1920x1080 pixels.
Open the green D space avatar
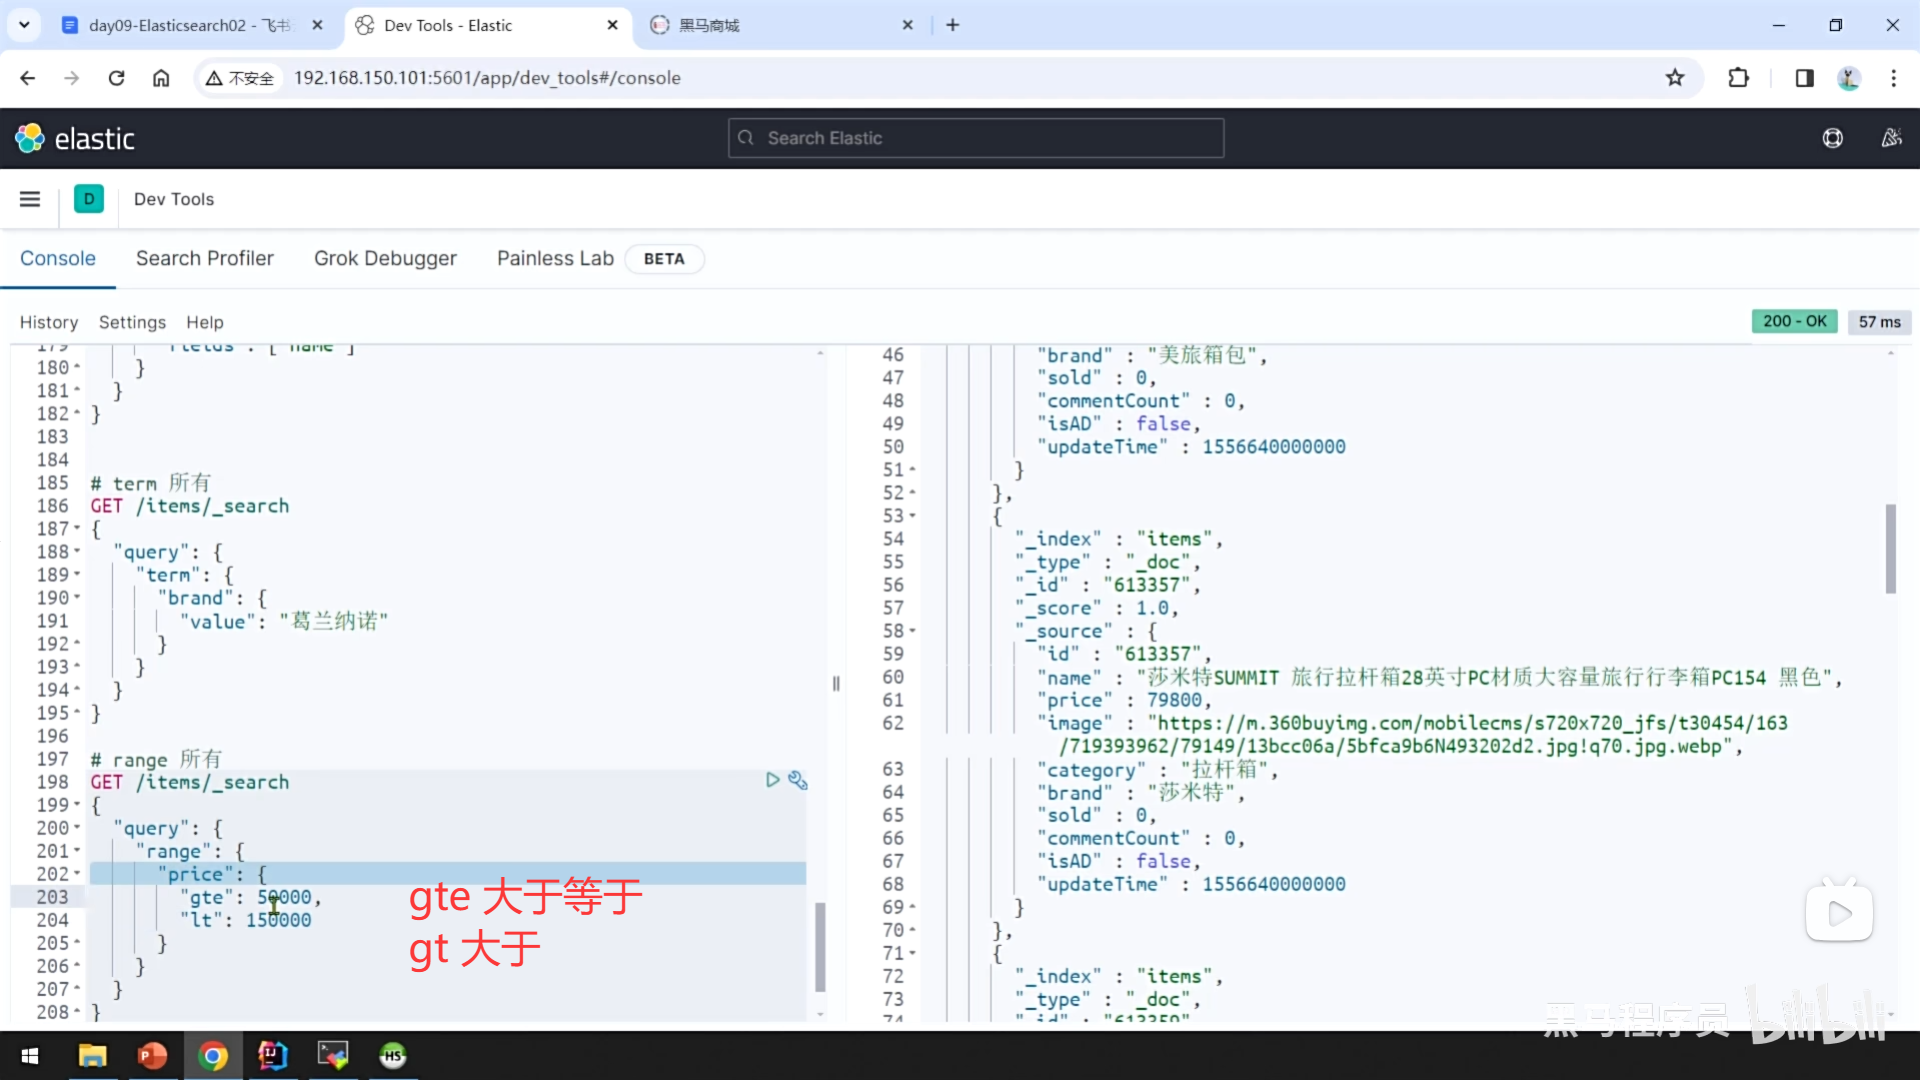tap(89, 199)
